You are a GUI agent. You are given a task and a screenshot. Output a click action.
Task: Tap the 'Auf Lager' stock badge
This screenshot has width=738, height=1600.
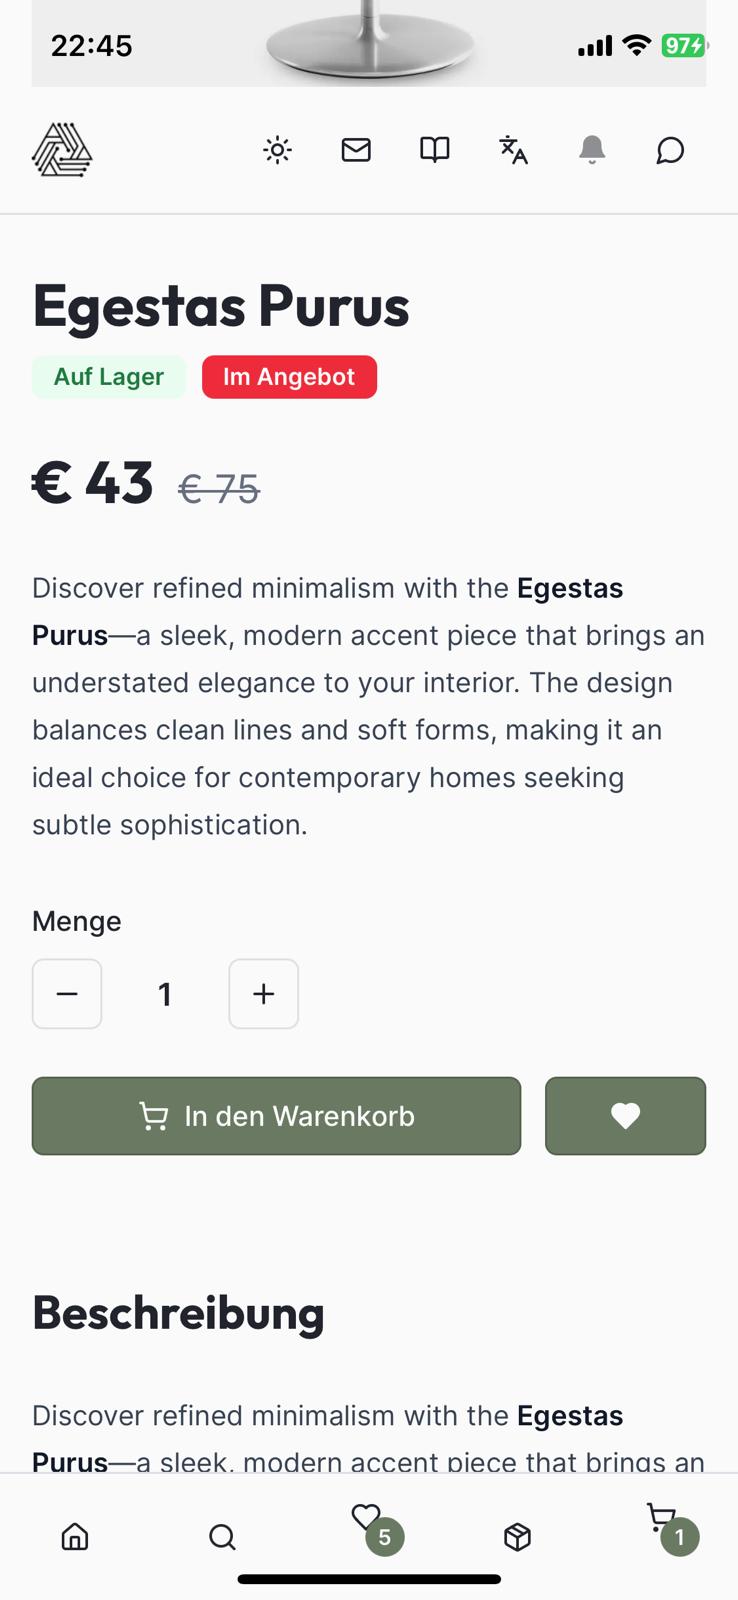coord(109,377)
